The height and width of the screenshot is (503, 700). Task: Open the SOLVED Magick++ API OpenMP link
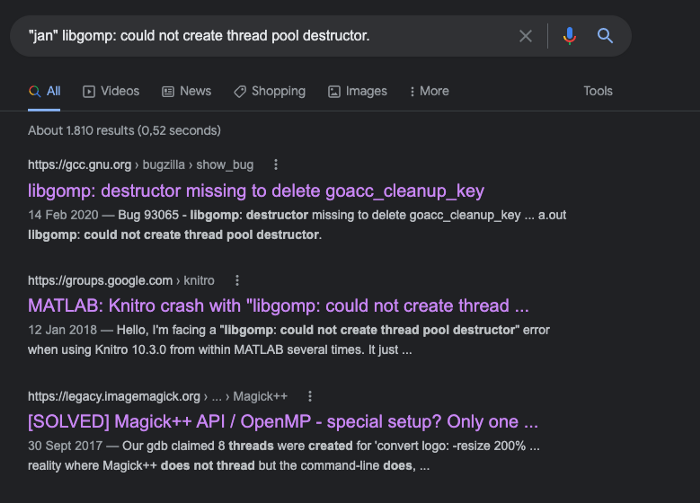point(283,422)
